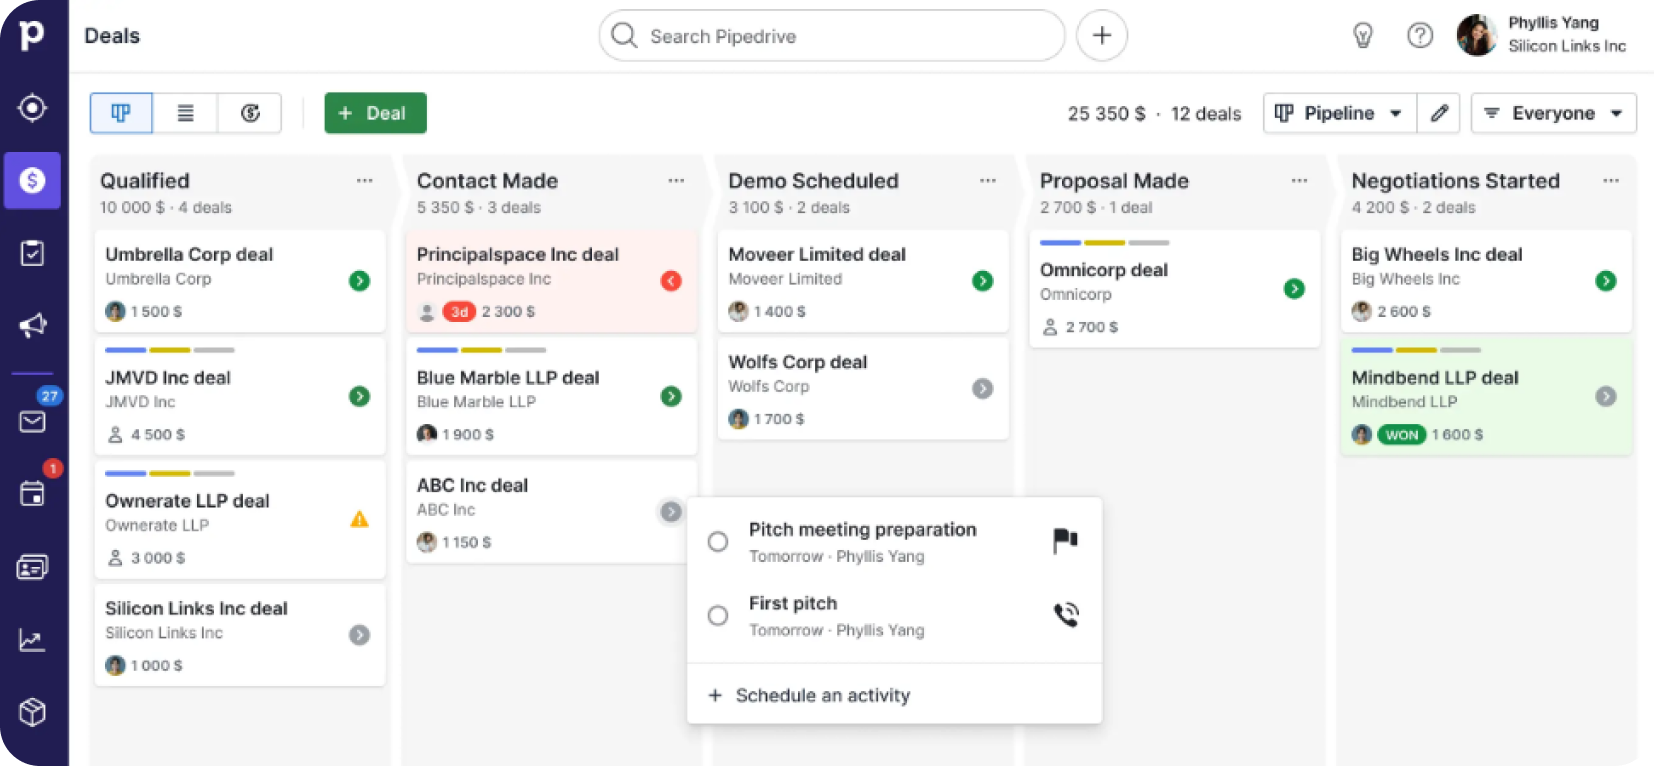Click Principalspace Inc overdue activity icon
The height and width of the screenshot is (766, 1654).
(671, 281)
